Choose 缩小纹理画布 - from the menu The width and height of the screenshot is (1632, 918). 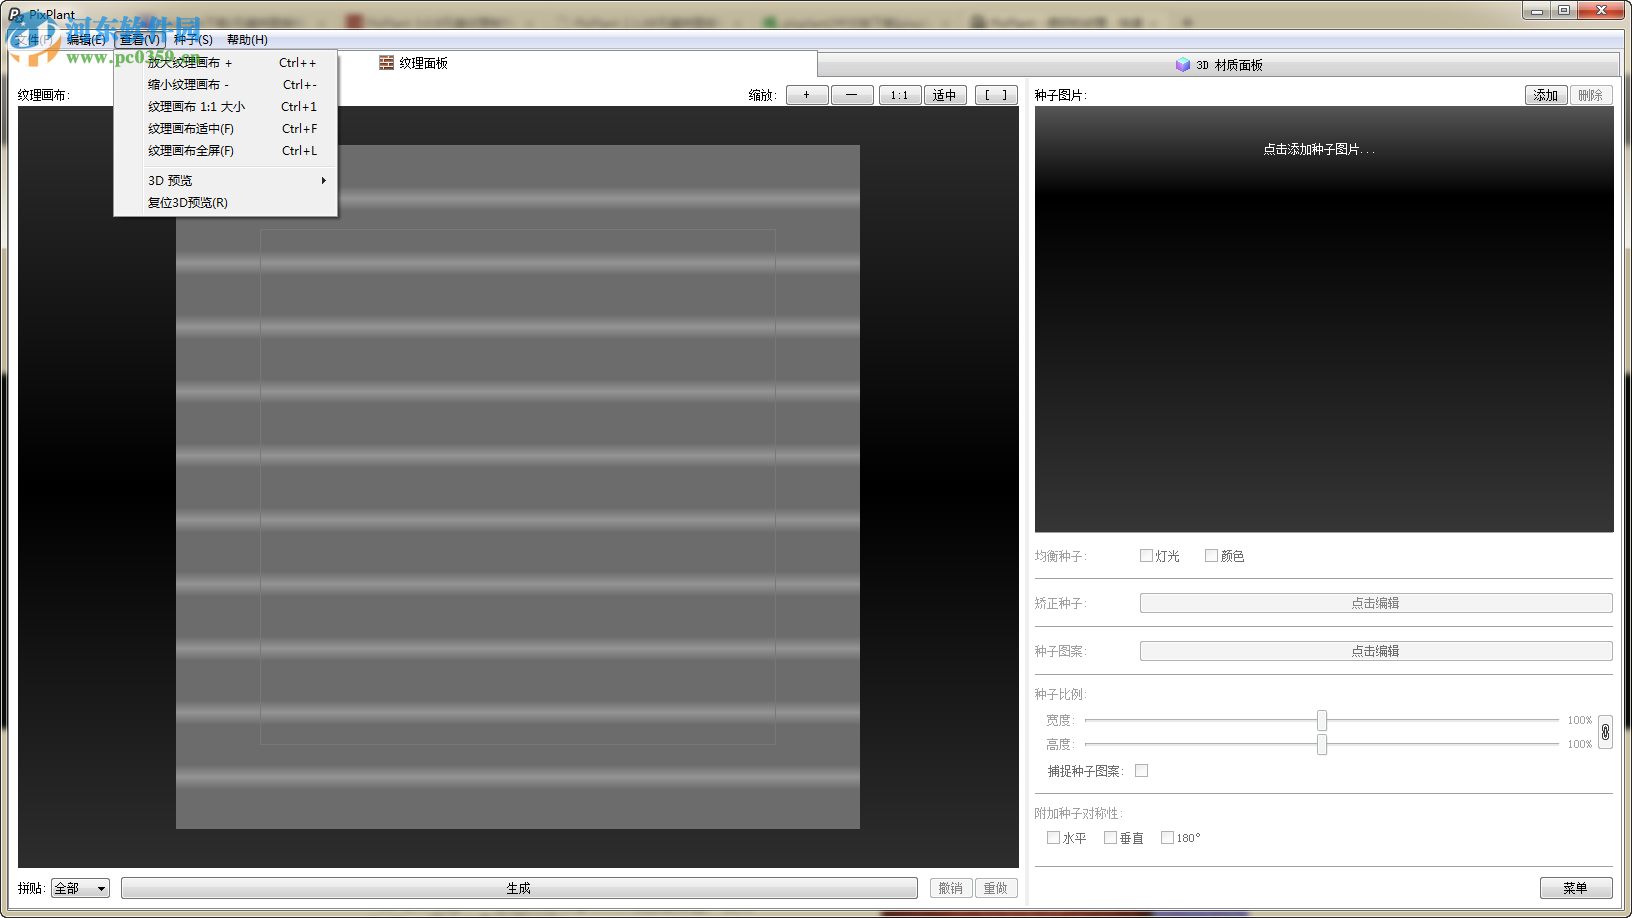[226, 85]
